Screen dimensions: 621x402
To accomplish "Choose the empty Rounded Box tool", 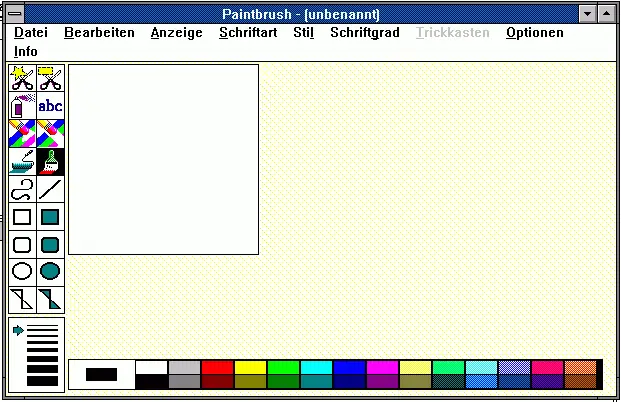I will coord(22,245).
